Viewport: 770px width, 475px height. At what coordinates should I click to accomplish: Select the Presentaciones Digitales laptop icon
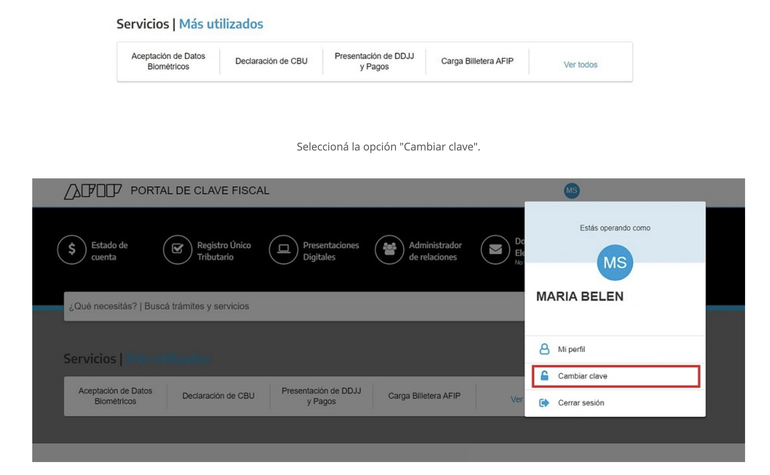(283, 250)
